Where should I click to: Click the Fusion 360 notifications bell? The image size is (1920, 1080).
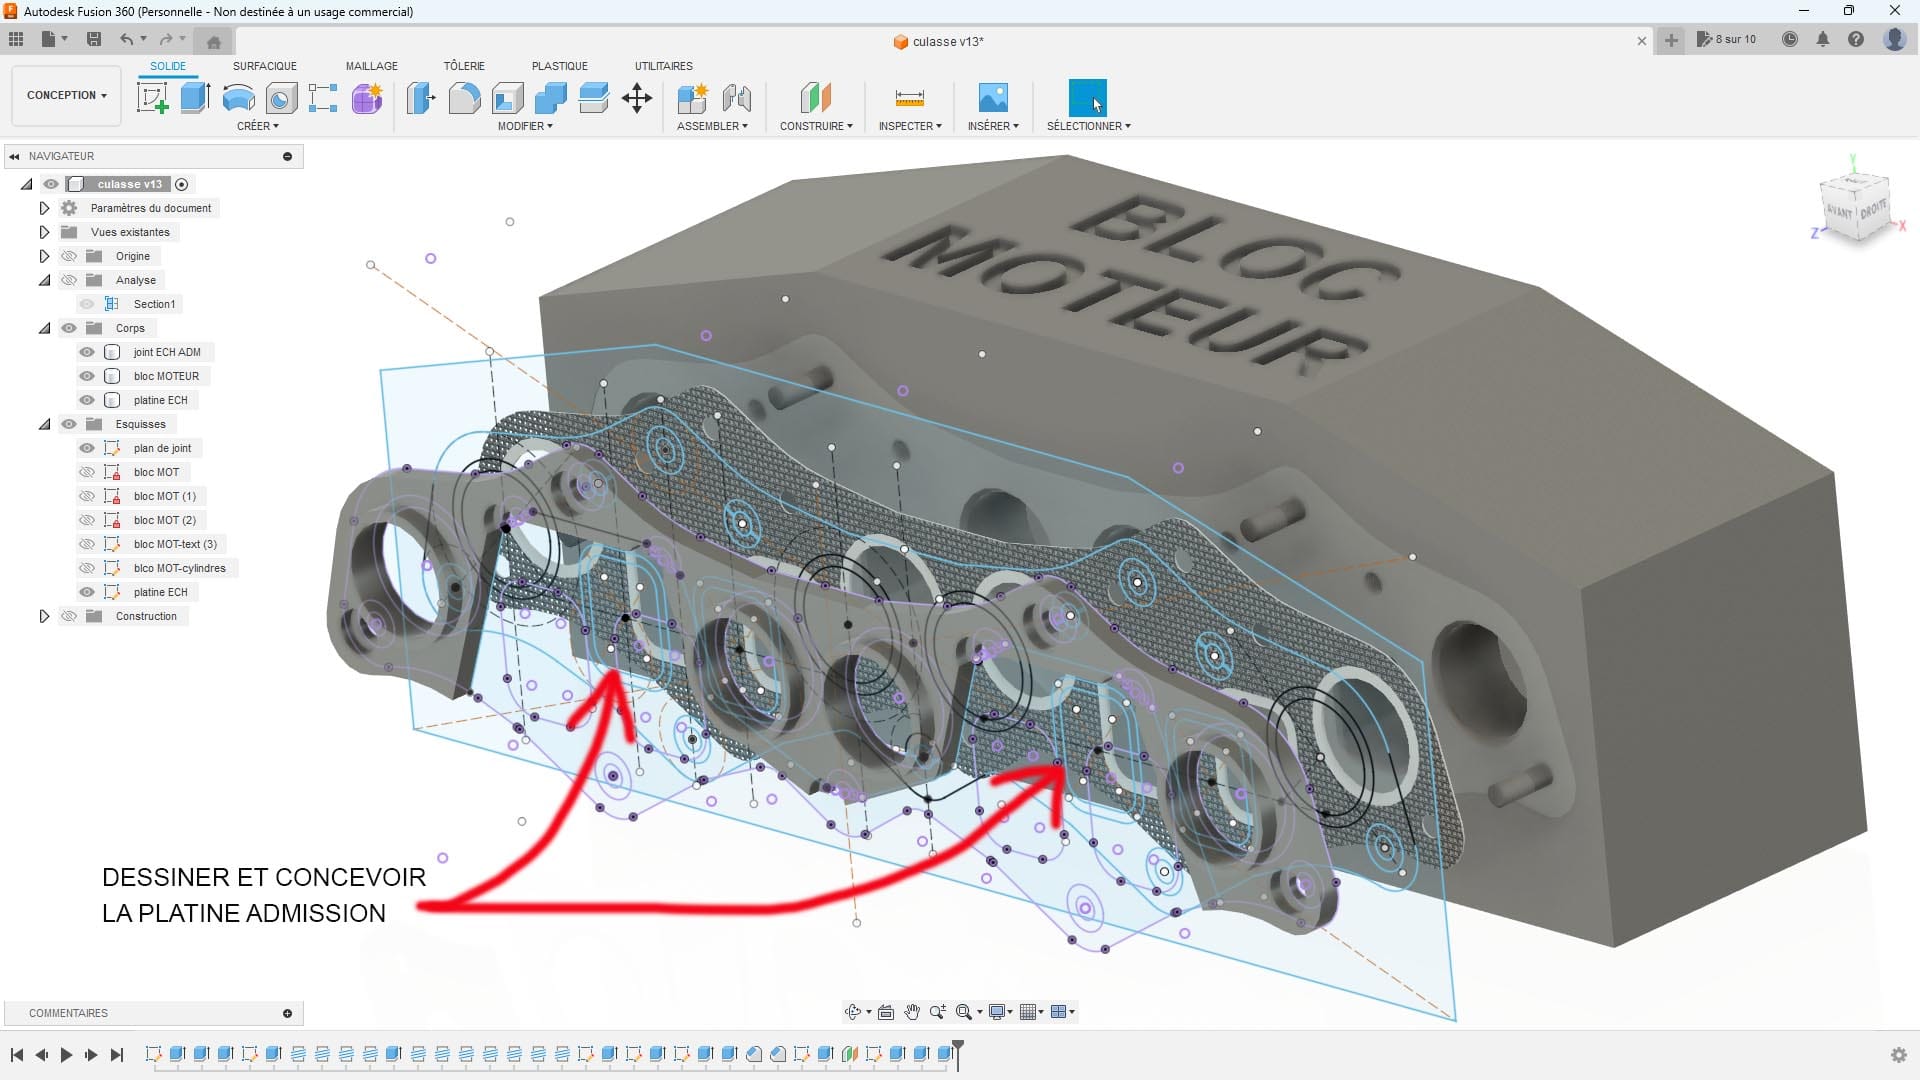(x=1824, y=39)
